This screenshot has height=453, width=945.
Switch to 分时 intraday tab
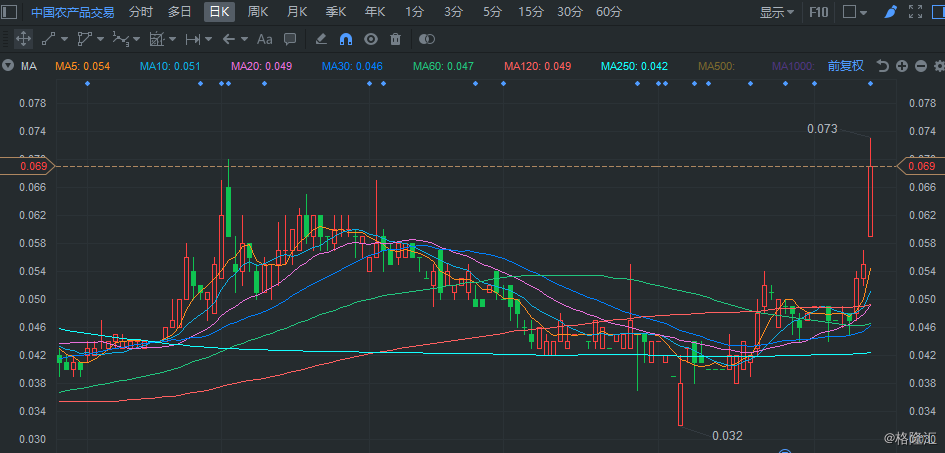[x=141, y=12]
